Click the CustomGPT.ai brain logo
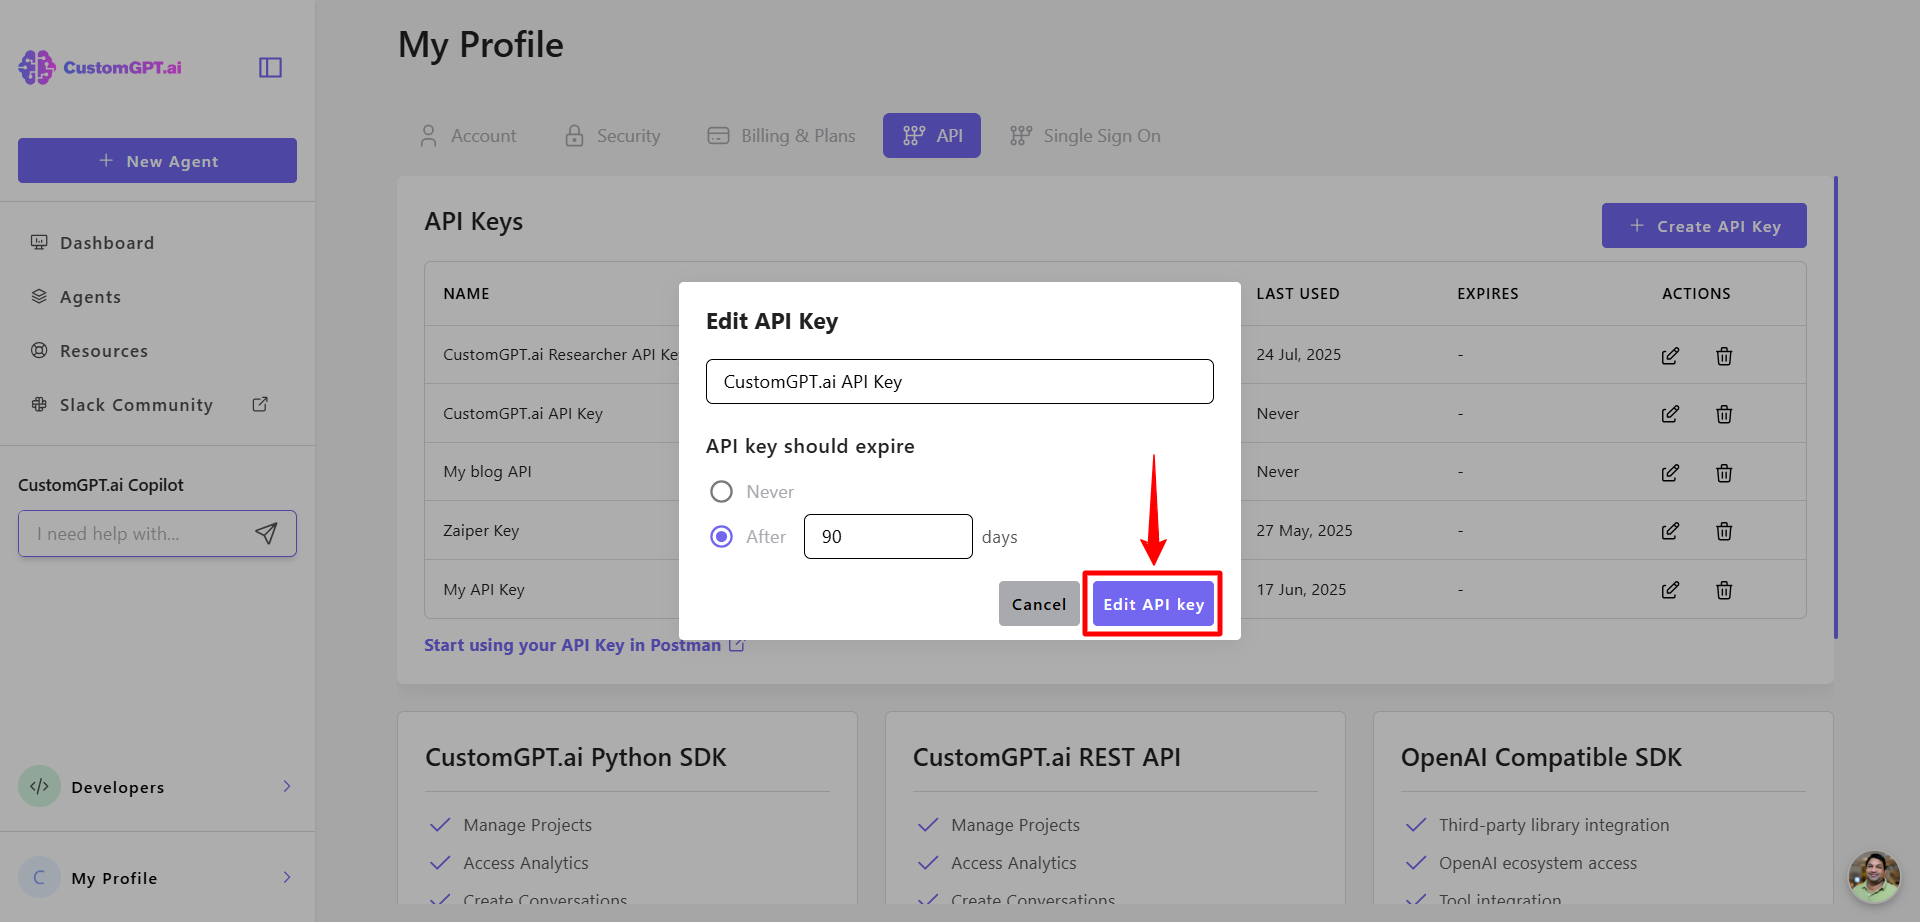The width and height of the screenshot is (1920, 922). point(37,67)
